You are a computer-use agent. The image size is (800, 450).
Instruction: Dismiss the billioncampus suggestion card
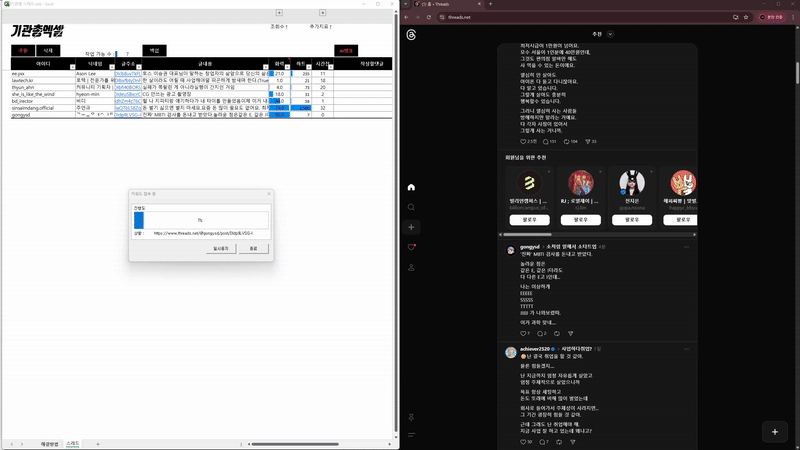click(x=549, y=171)
